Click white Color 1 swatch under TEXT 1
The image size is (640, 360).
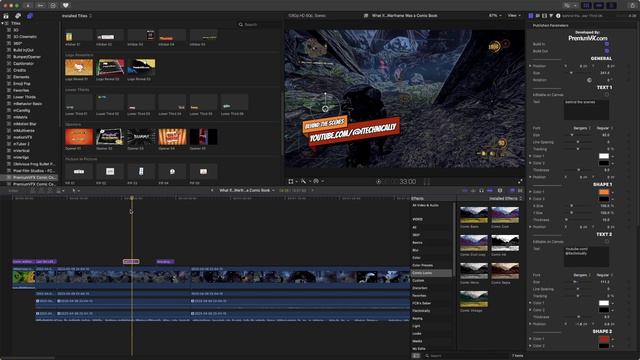point(604,156)
